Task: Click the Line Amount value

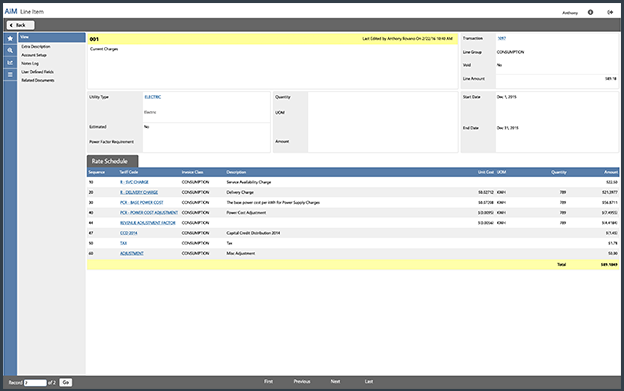Action: tap(611, 79)
